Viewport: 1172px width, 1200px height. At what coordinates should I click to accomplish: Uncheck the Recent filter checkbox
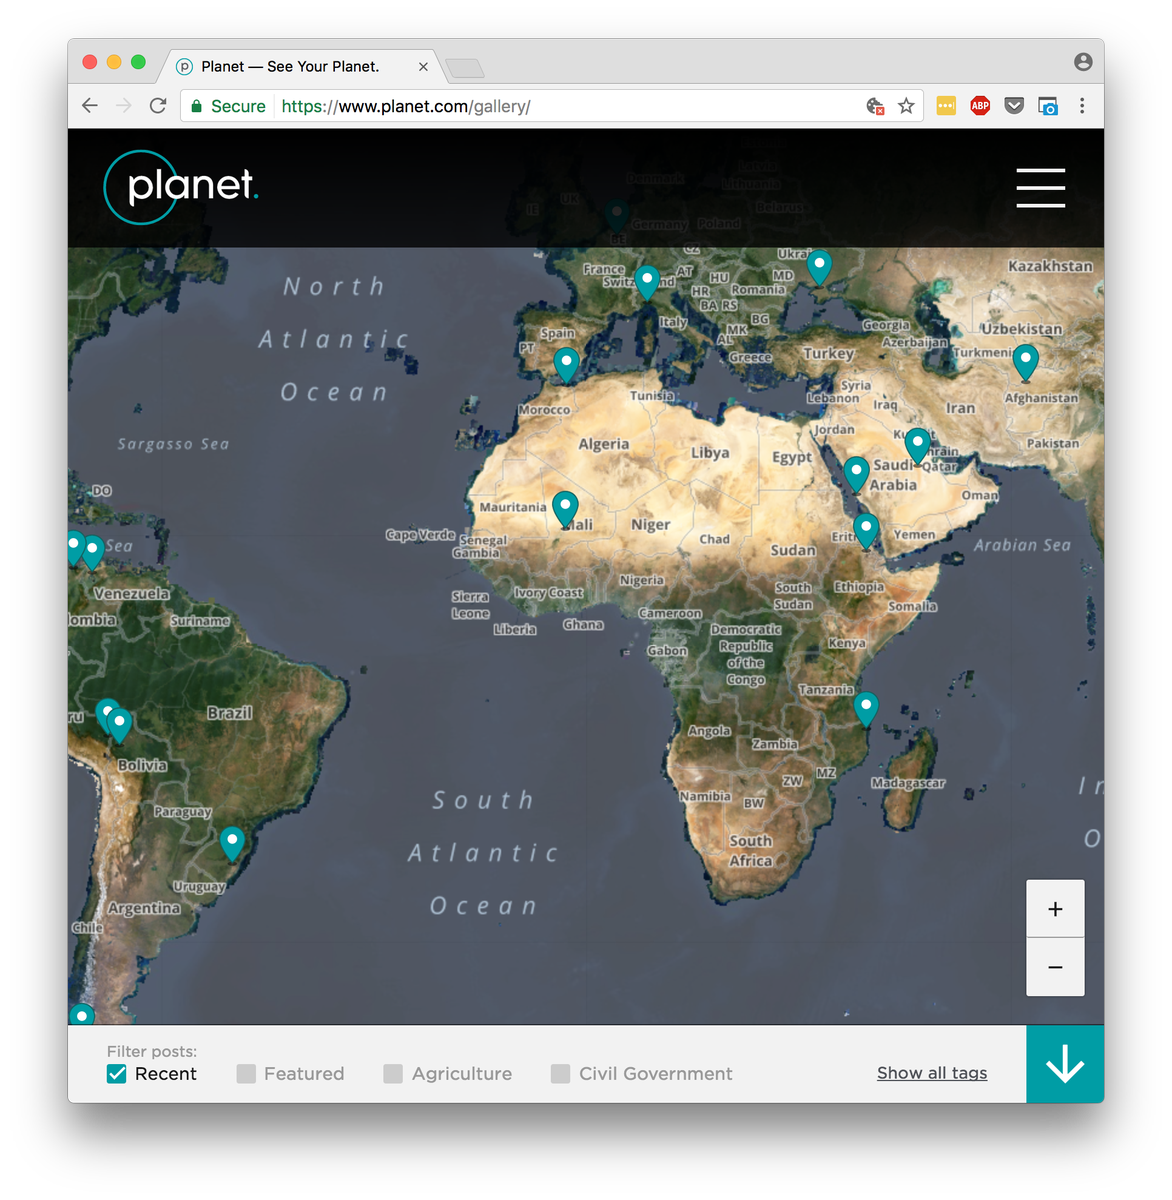[x=117, y=1074]
